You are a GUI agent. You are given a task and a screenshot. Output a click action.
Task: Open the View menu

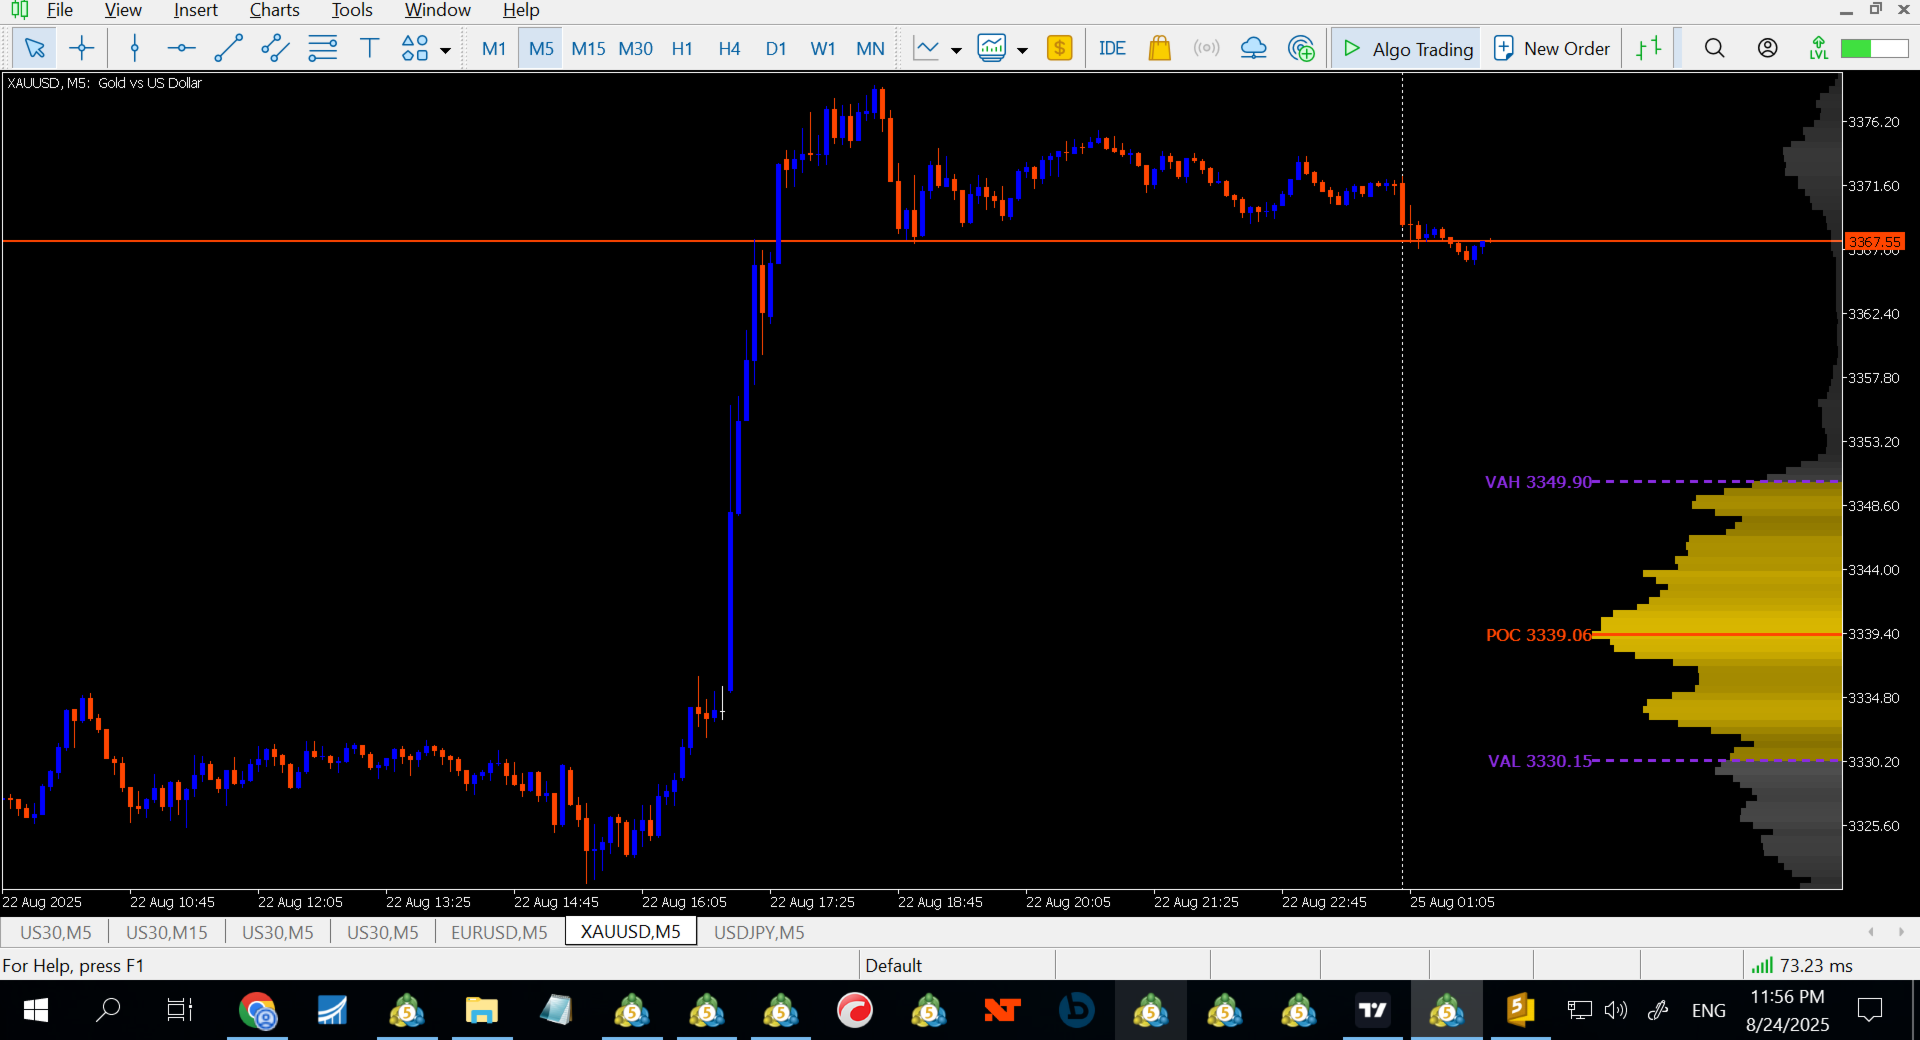[x=123, y=10]
